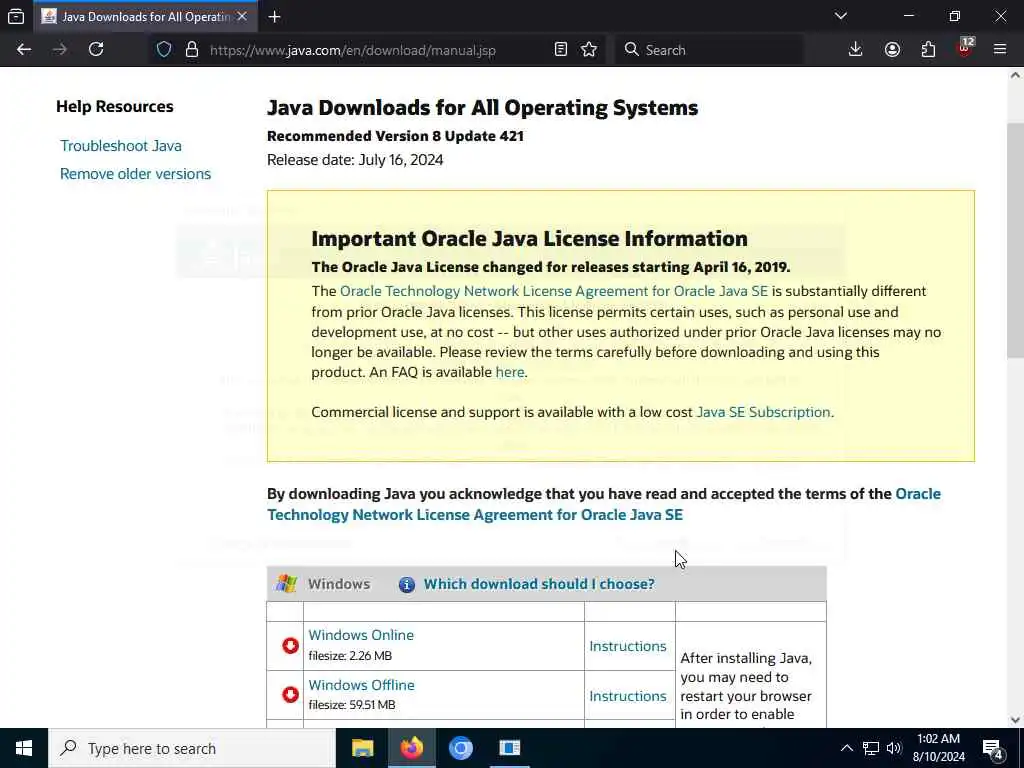Viewport: 1024px width, 768px height.
Task: Click the taskbar search box
Action: coord(192,748)
